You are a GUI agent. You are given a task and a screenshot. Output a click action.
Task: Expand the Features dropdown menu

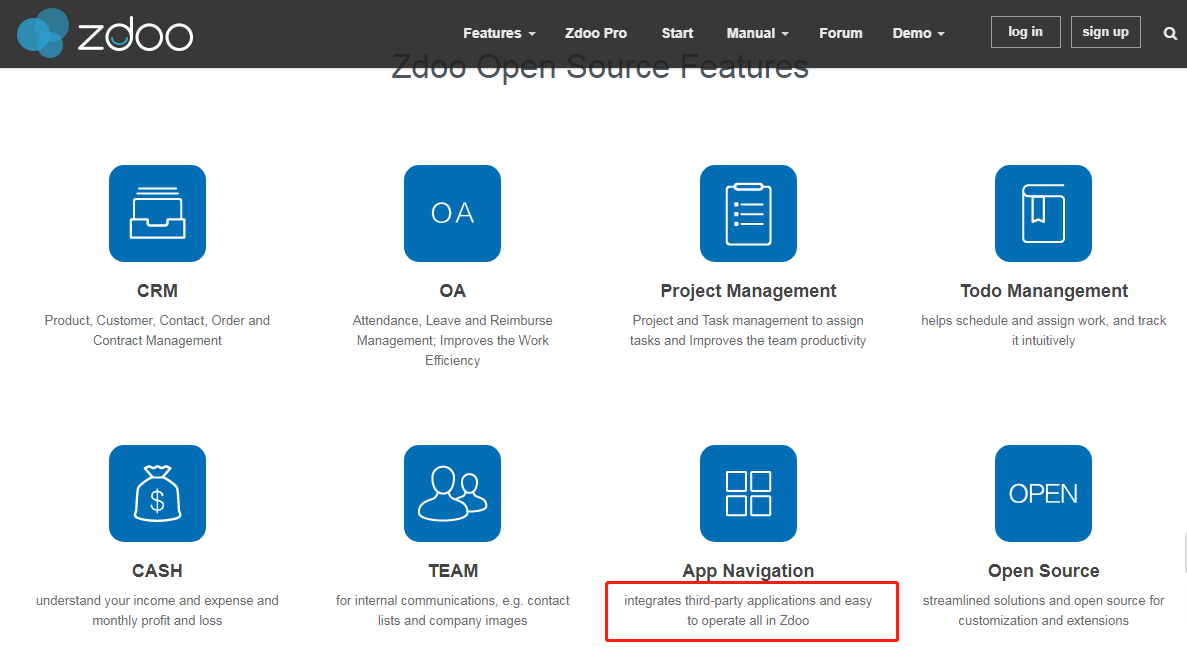pyautogui.click(x=499, y=33)
